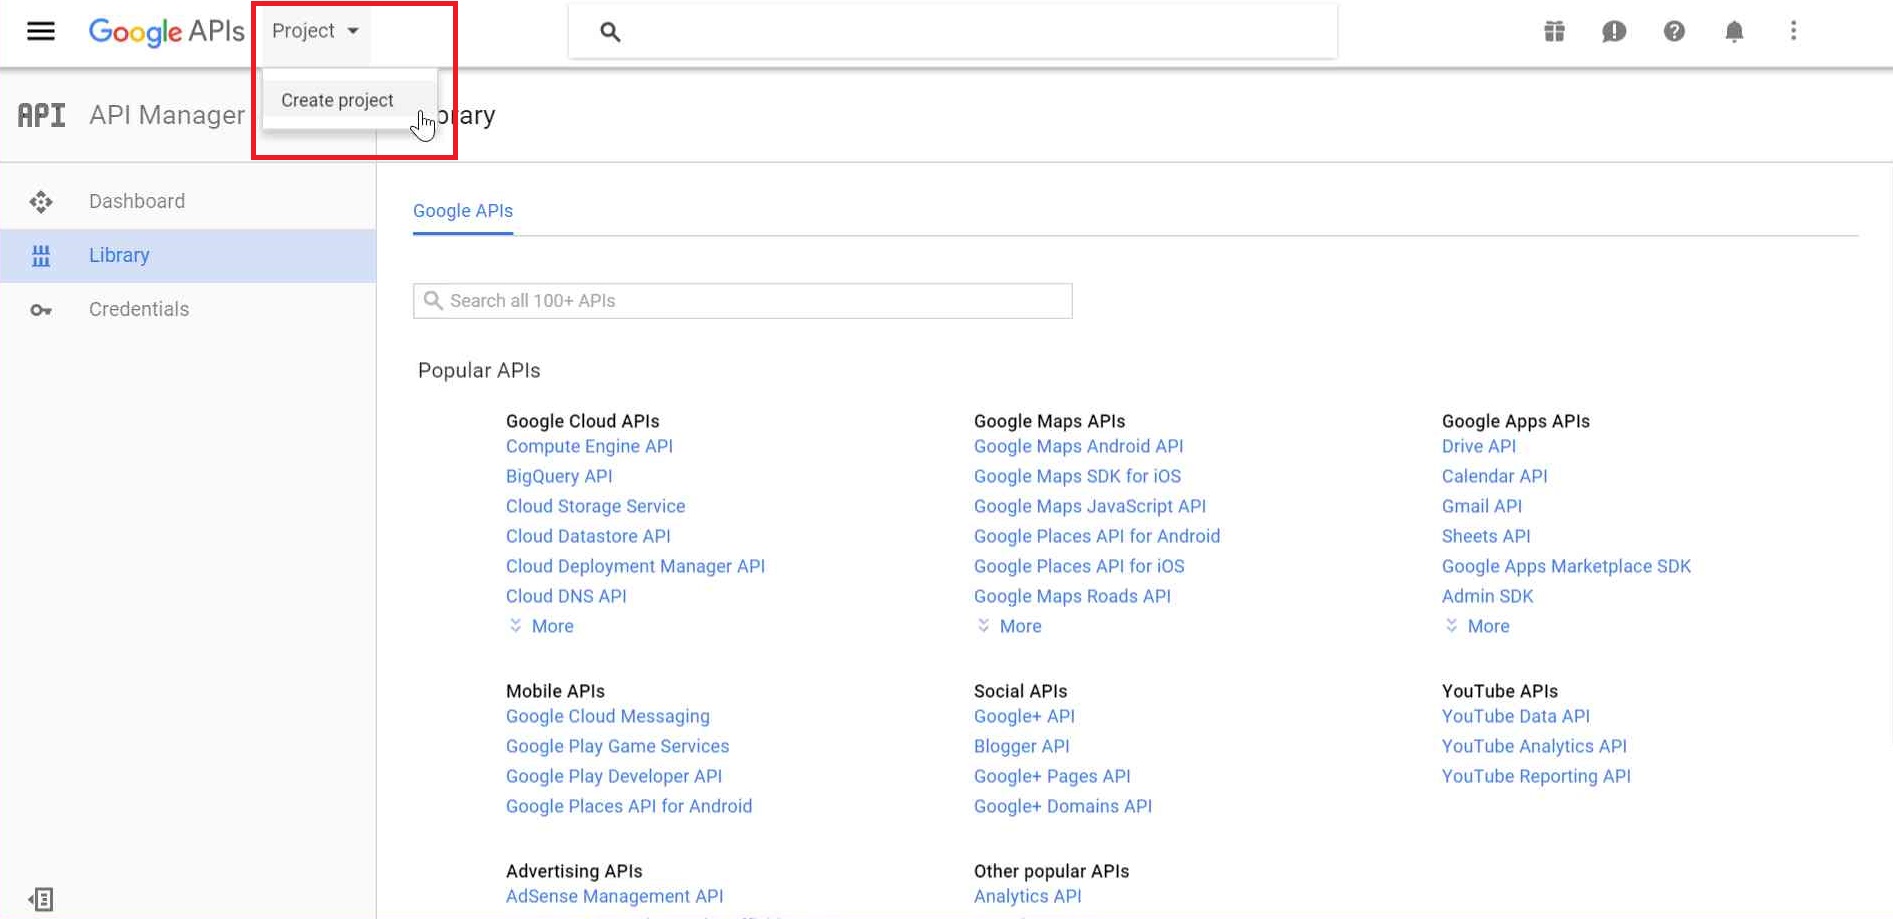The image size is (1893, 919).
Task: Click the Gmail API link
Action: tap(1481, 506)
